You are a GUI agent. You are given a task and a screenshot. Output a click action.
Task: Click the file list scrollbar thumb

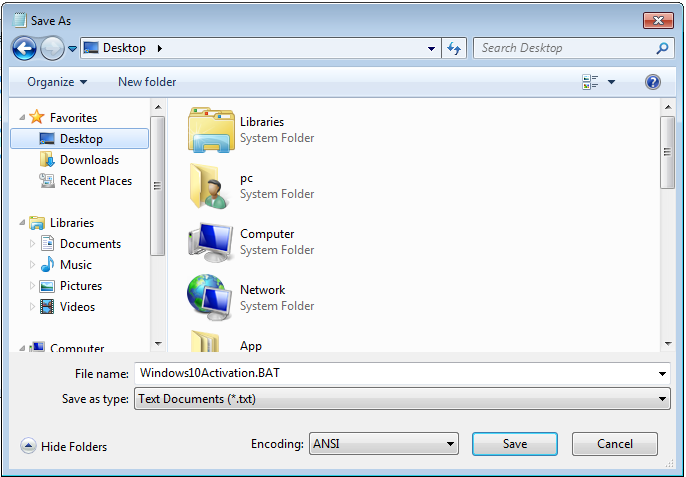coord(668,152)
